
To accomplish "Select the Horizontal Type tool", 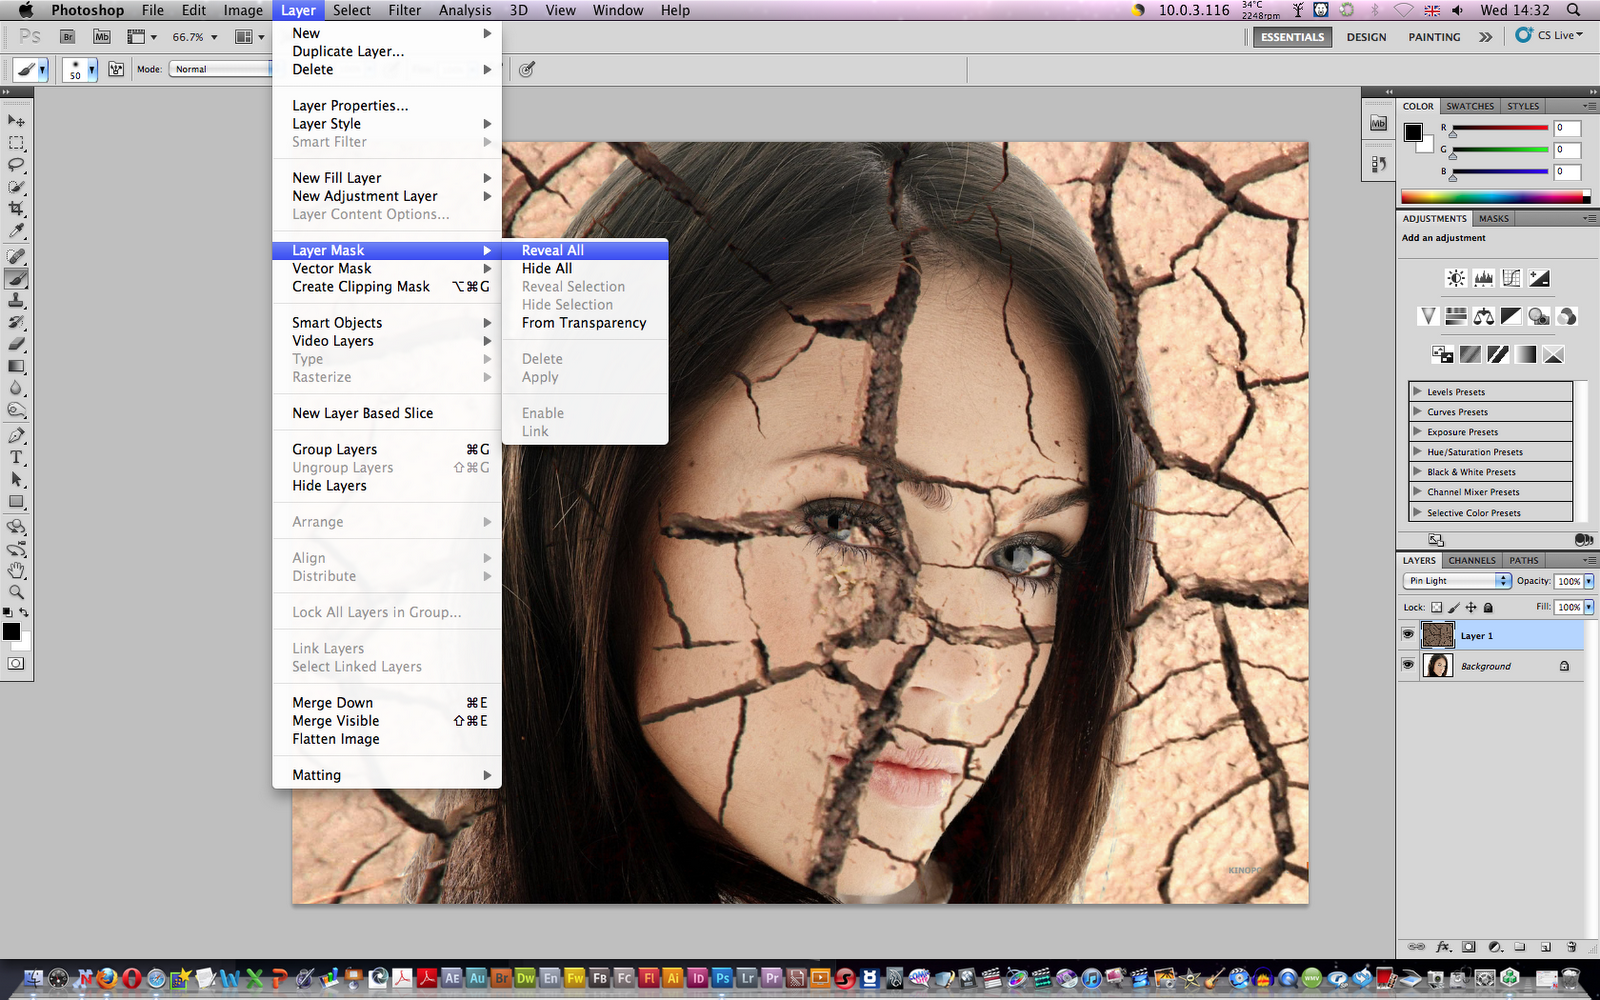I will pos(16,458).
